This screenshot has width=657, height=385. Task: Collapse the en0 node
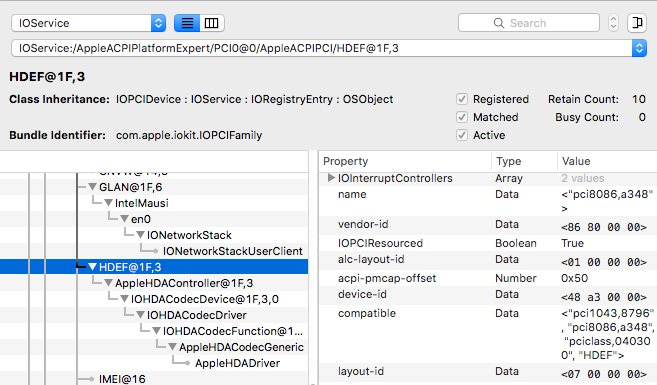(x=124, y=219)
